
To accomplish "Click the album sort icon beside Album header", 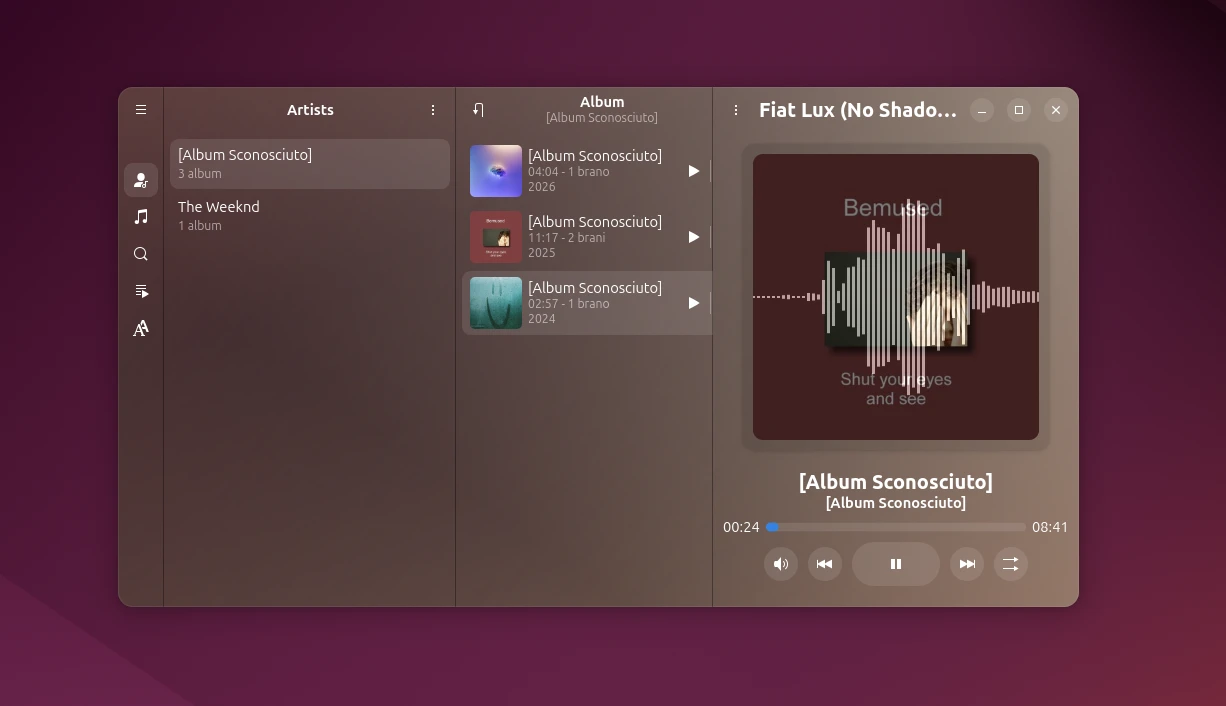I will [x=478, y=110].
